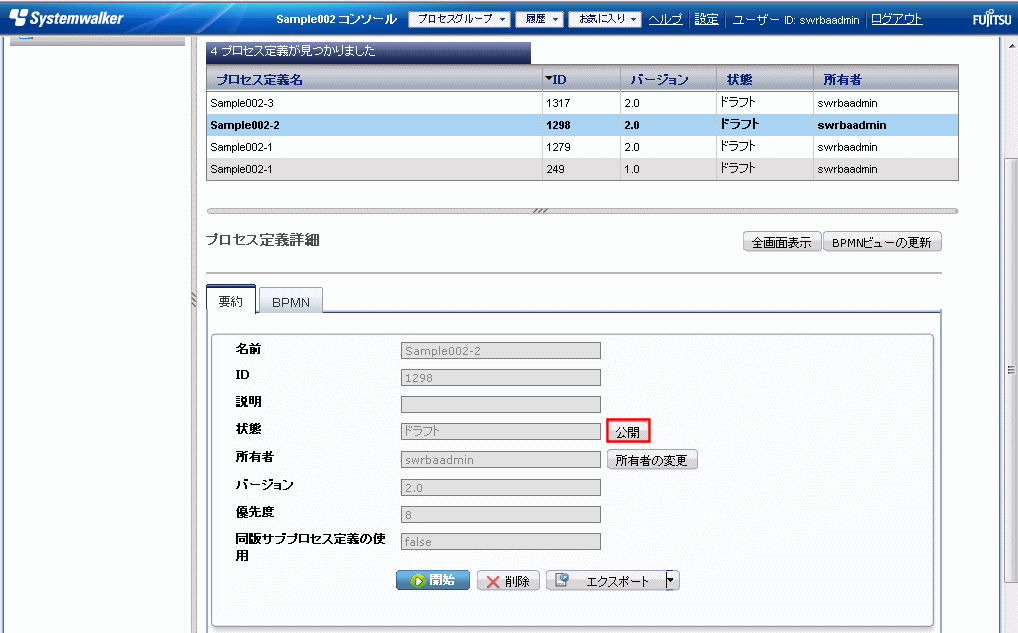Click the Fujitsu logo
Screen dimensions: 1018x633
991,19
